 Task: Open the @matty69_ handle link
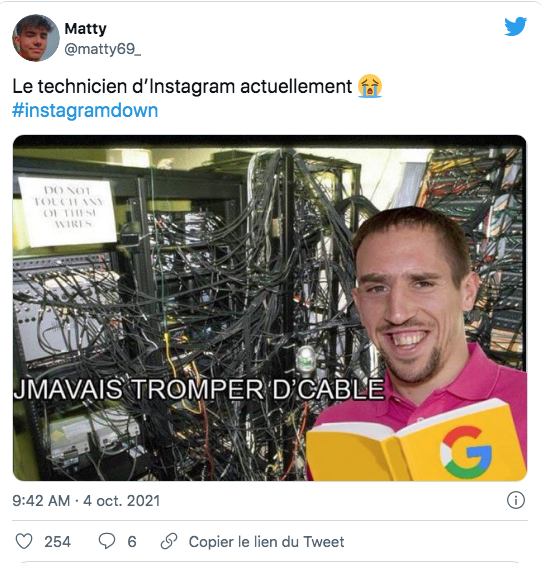(103, 49)
